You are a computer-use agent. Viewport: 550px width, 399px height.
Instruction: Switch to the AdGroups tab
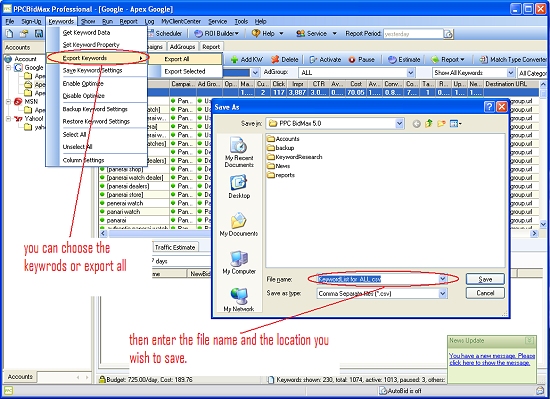click(x=182, y=47)
